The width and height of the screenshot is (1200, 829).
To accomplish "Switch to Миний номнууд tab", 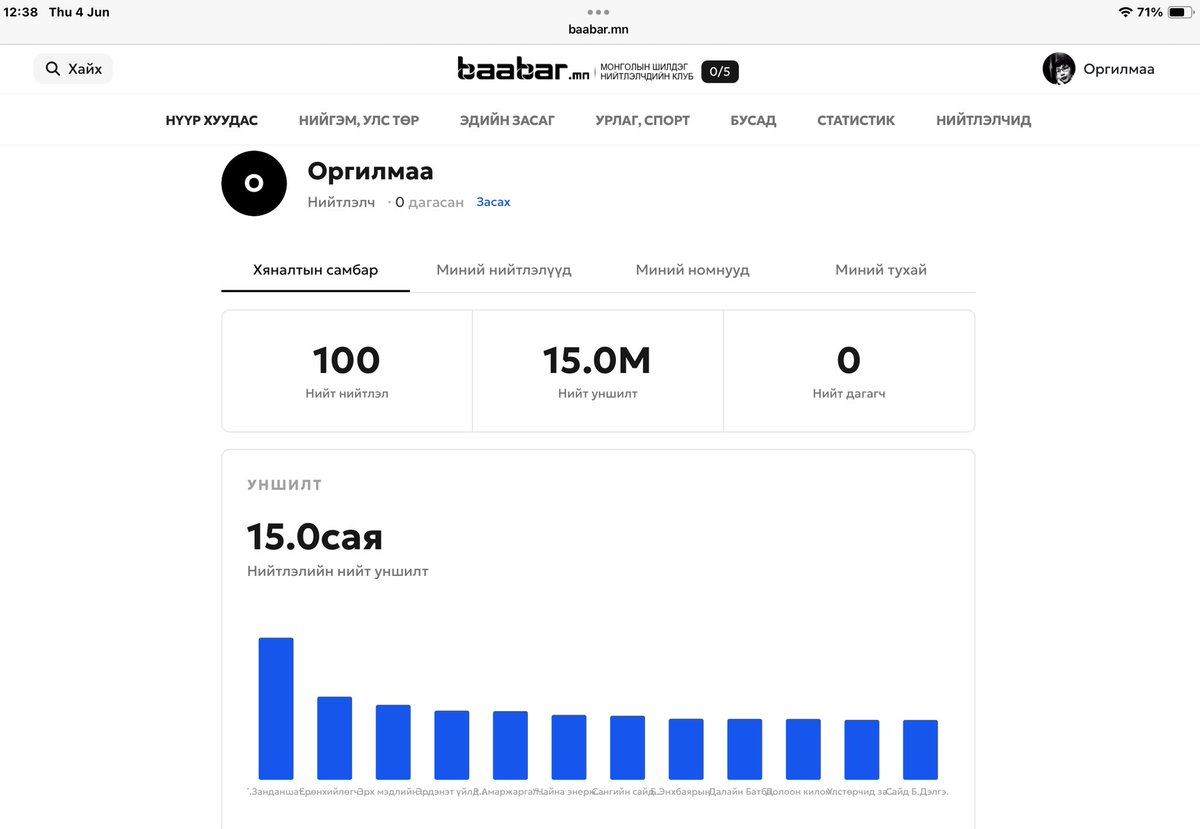I will pyautogui.click(x=693, y=270).
